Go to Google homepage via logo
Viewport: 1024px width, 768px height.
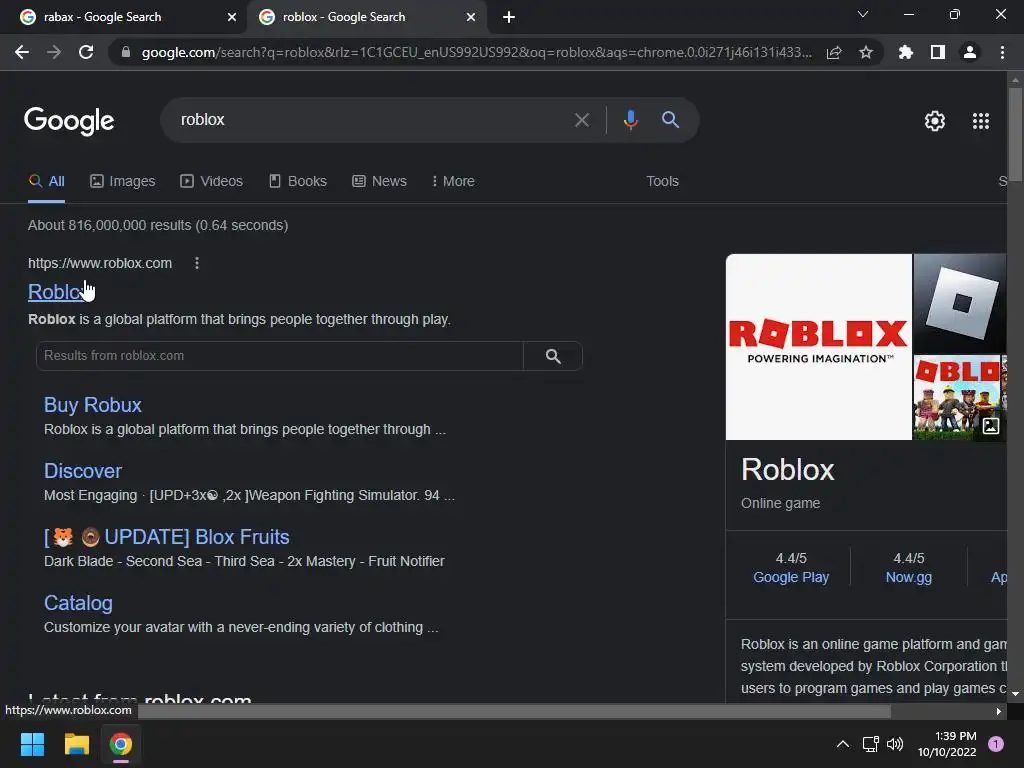coord(69,121)
